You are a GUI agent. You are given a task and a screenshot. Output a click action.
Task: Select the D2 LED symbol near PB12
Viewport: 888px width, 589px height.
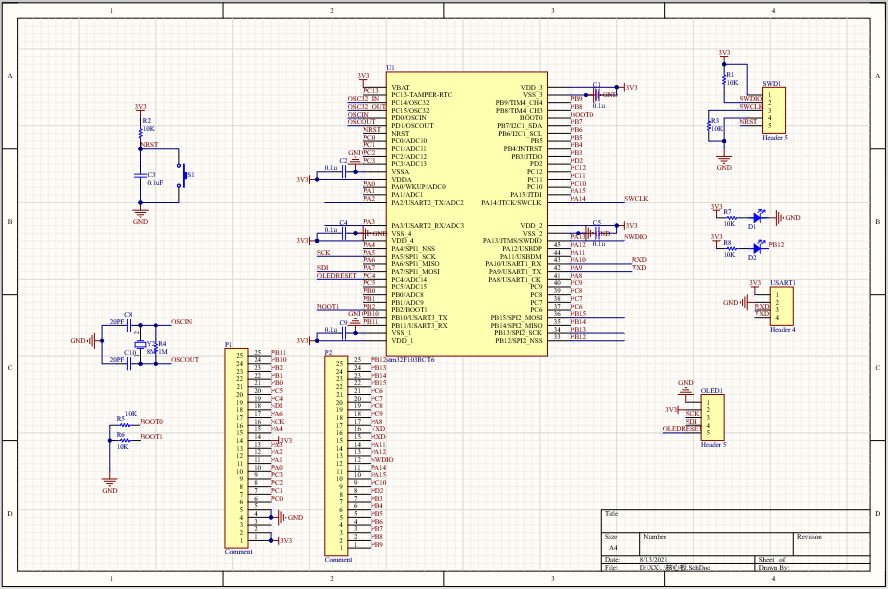click(758, 247)
